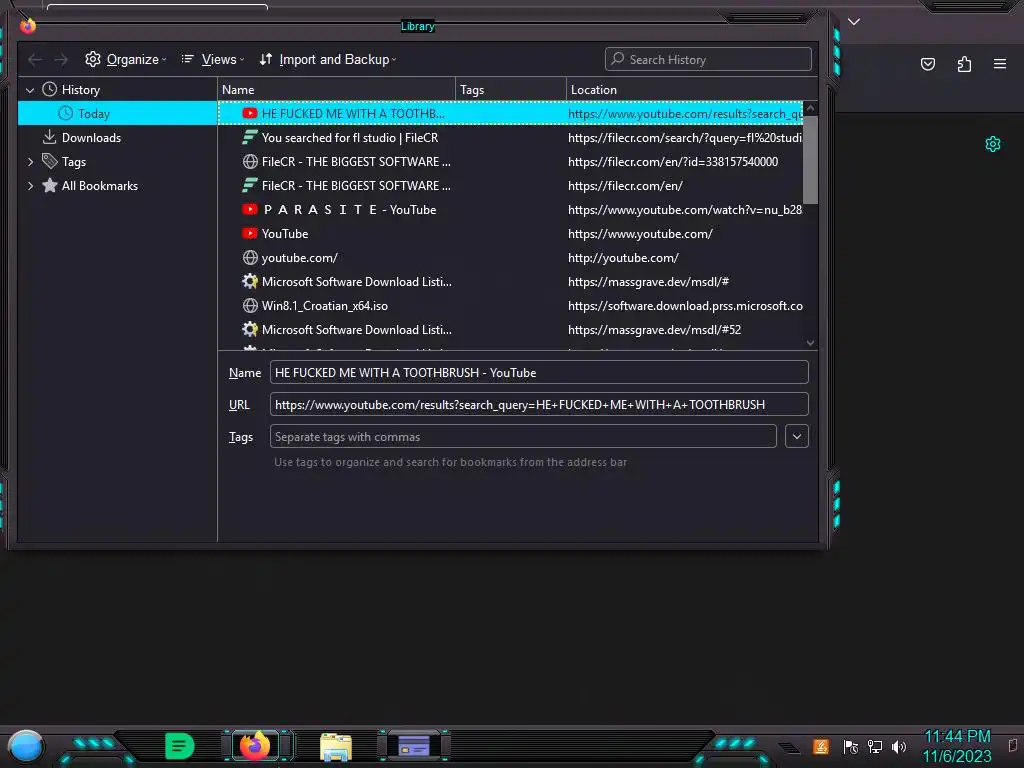The image size is (1024, 768).
Task: Show hidden tray icons arrow
Action: point(789,748)
